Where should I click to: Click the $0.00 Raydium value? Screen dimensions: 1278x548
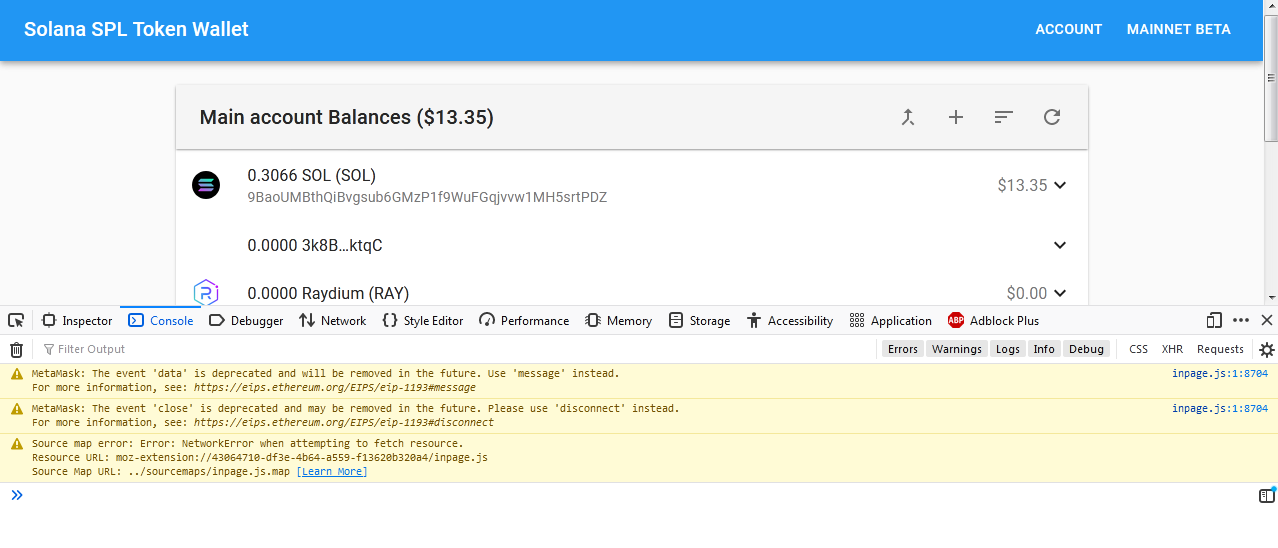pos(1027,293)
